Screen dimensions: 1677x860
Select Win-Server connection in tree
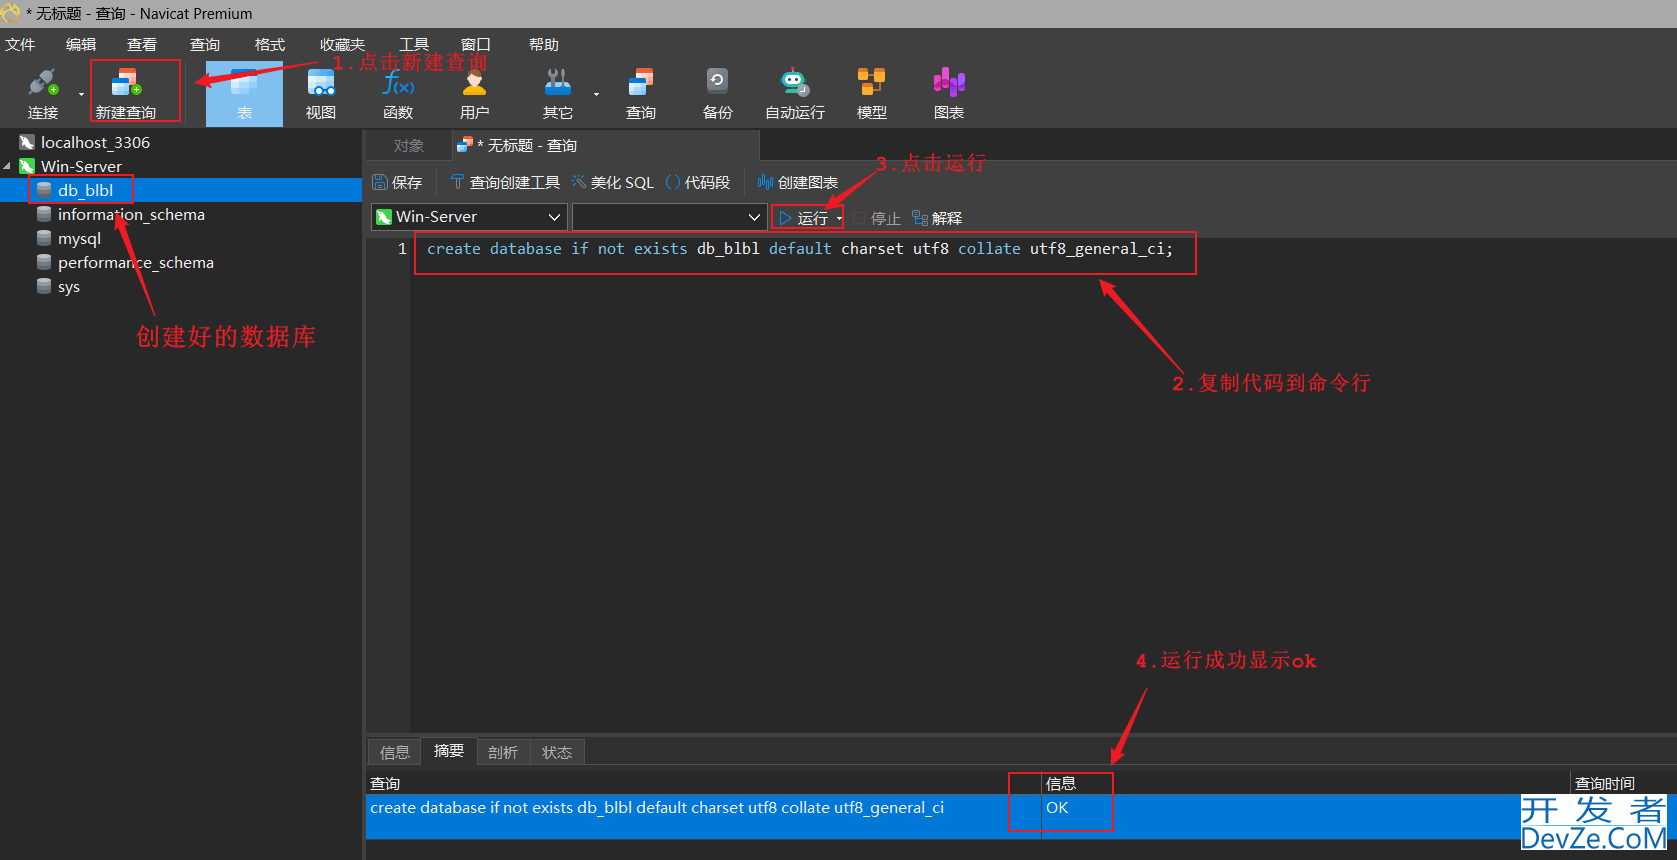point(81,167)
